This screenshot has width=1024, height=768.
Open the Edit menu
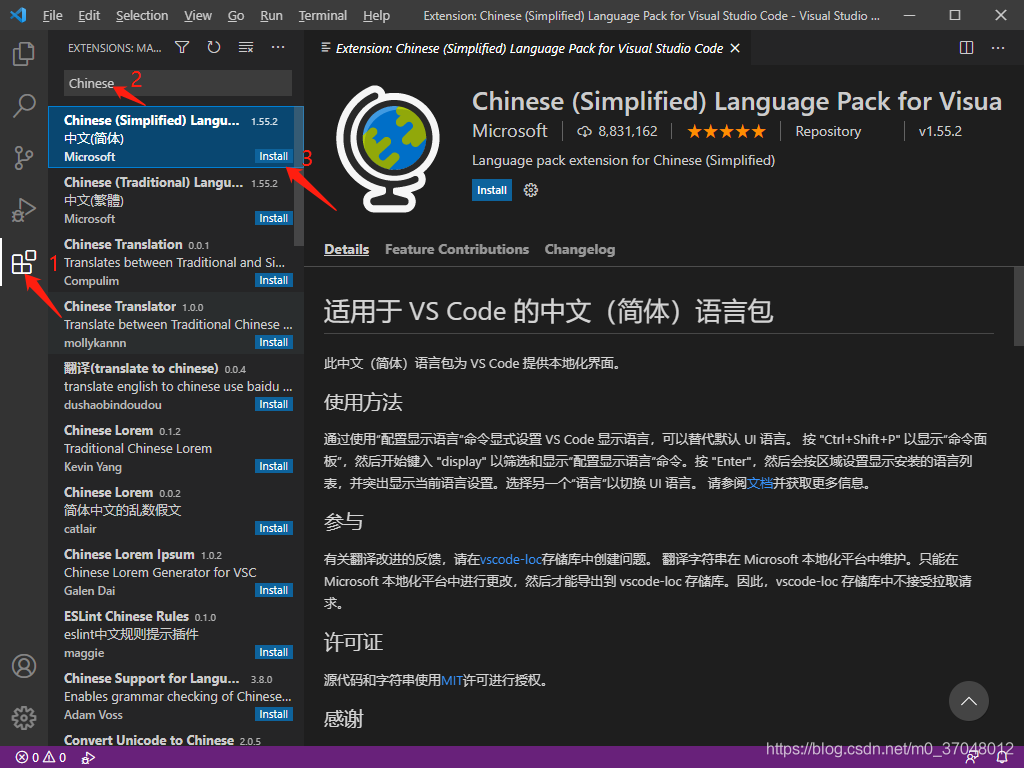pos(89,15)
